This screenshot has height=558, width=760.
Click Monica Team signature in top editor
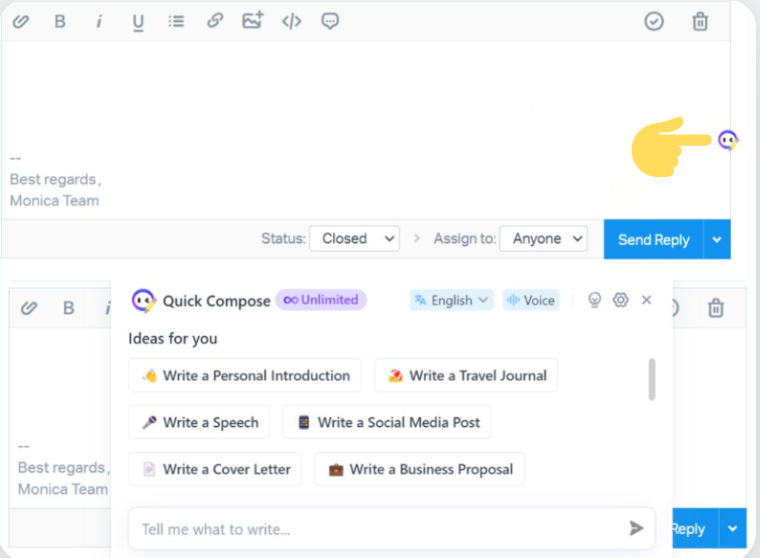pyautogui.click(x=54, y=201)
